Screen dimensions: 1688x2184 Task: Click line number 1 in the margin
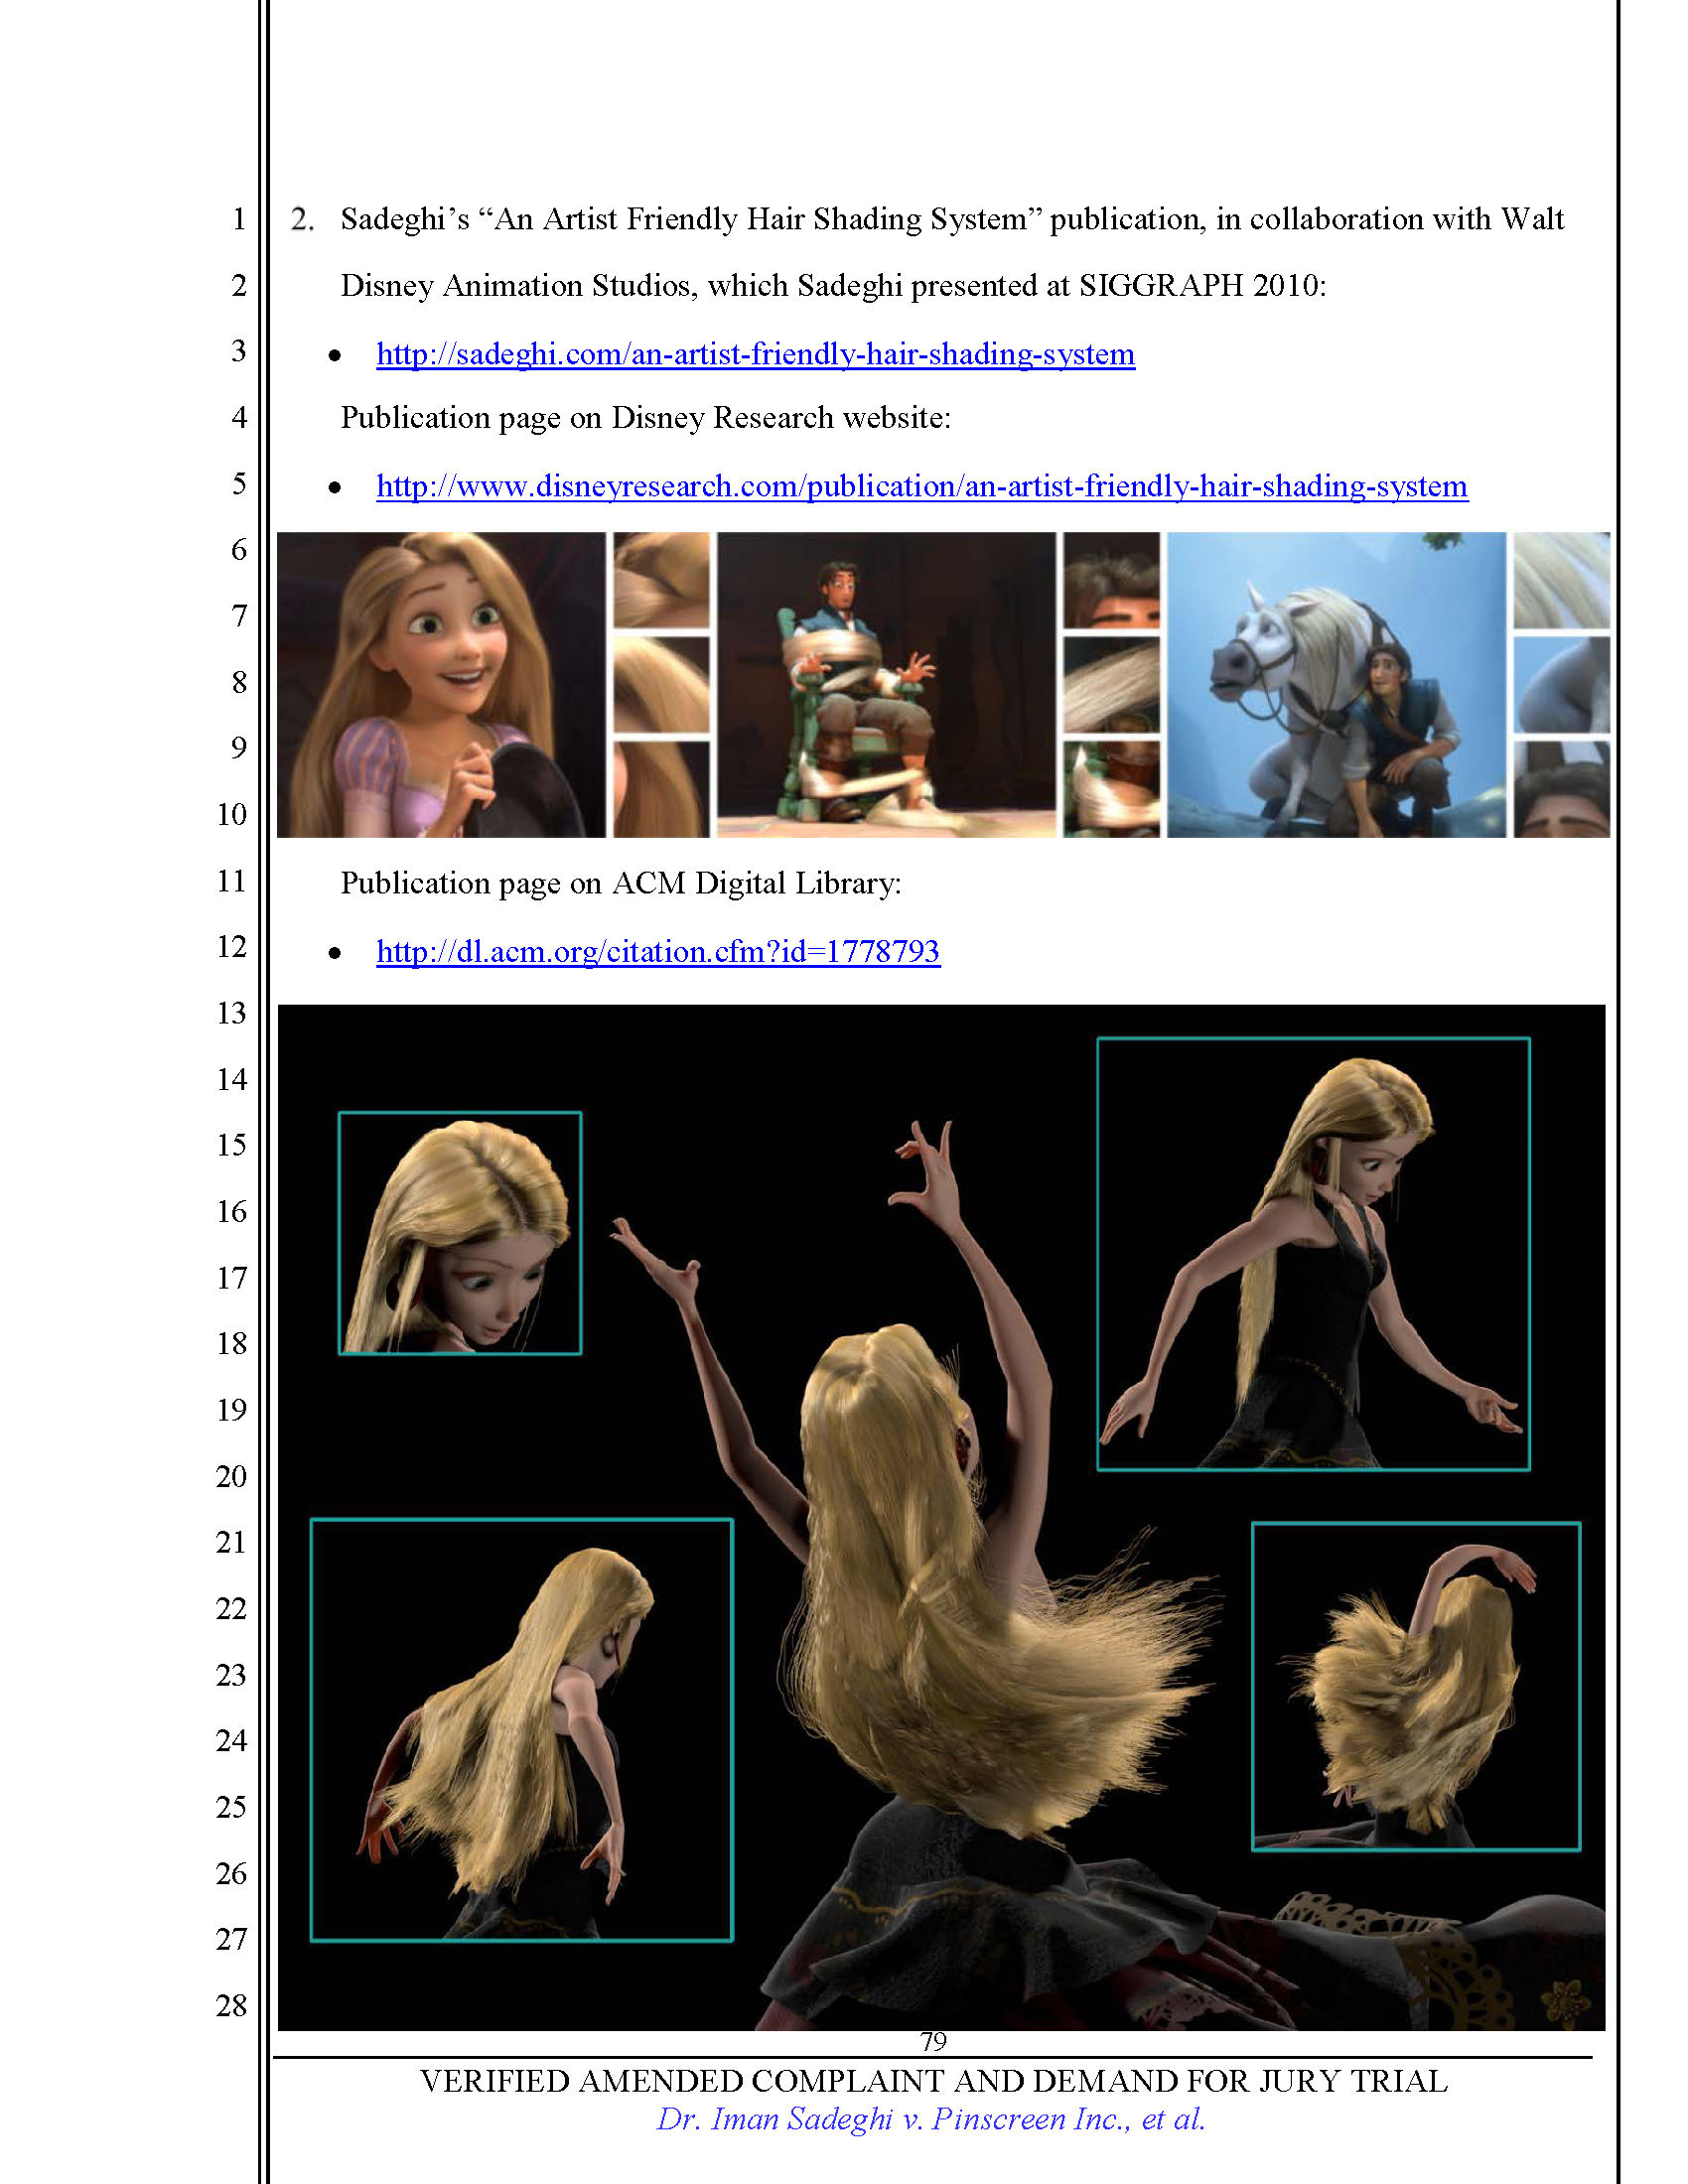pos(238,219)
